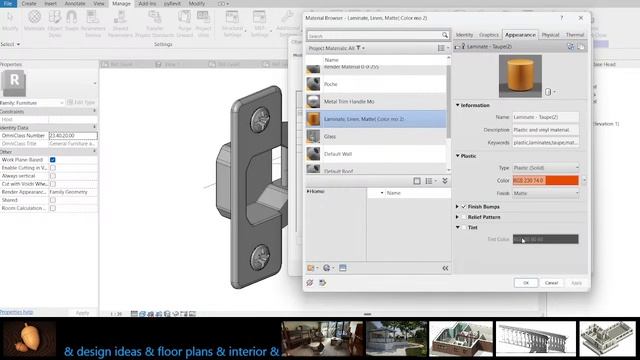Expand the Finish Bumps section

point(458,207)
